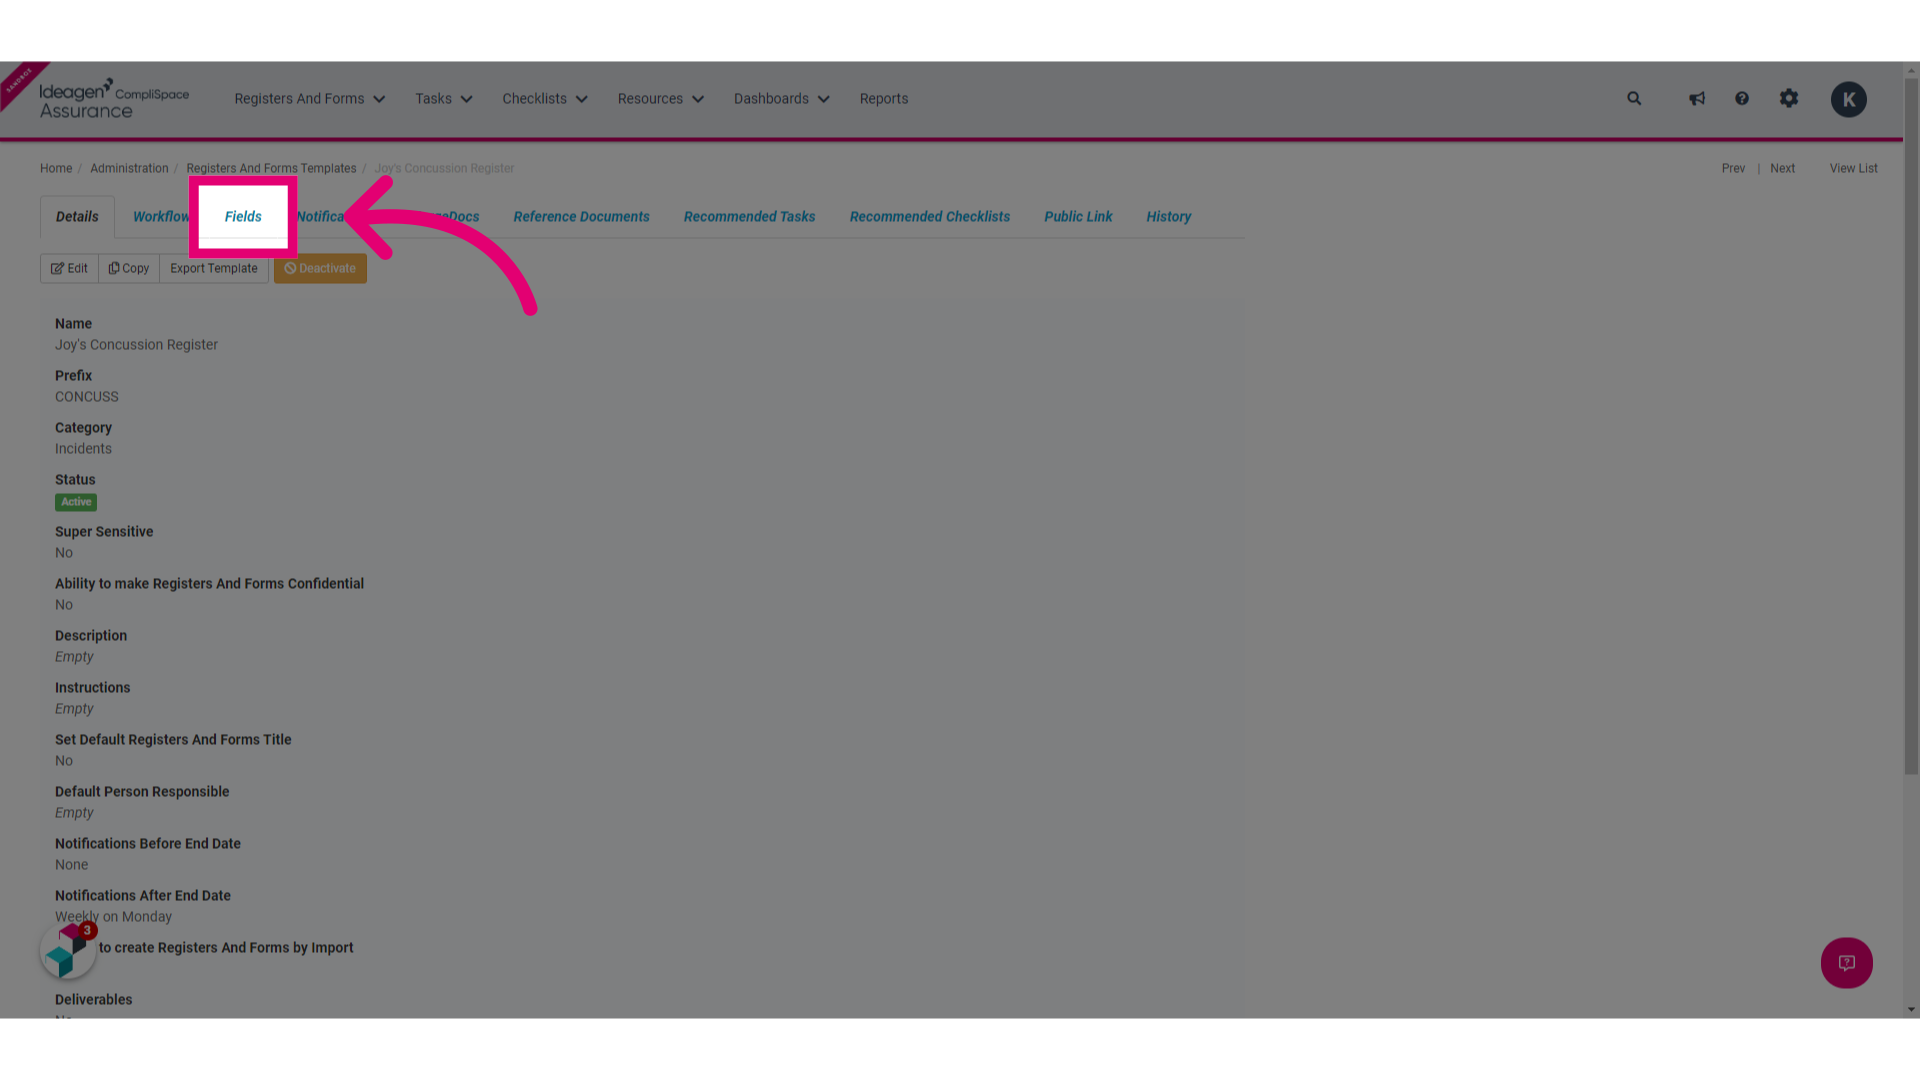Click the 'Super Sensitive' label

(104, 531)
